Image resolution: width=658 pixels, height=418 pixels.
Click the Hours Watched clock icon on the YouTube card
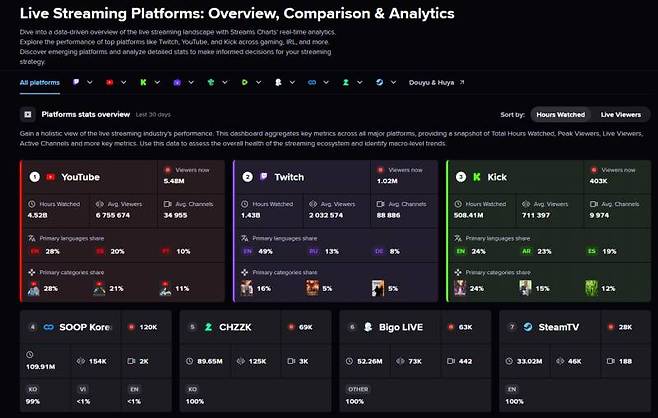31,204
